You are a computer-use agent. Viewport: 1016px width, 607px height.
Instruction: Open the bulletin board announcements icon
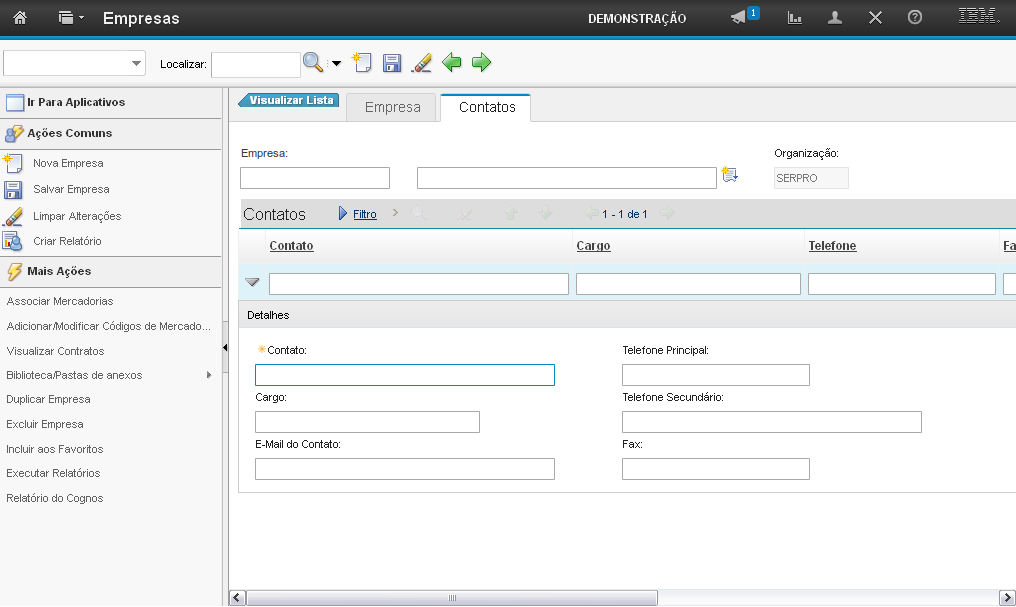click(x=739, y=18)
